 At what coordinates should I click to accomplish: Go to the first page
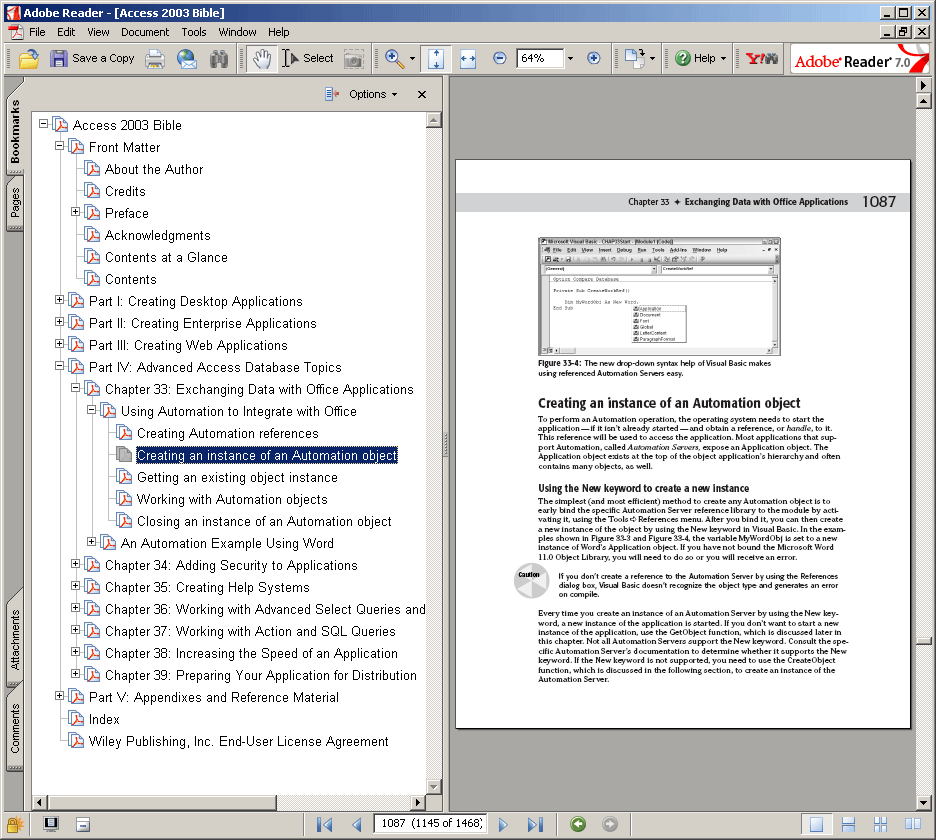324,824
